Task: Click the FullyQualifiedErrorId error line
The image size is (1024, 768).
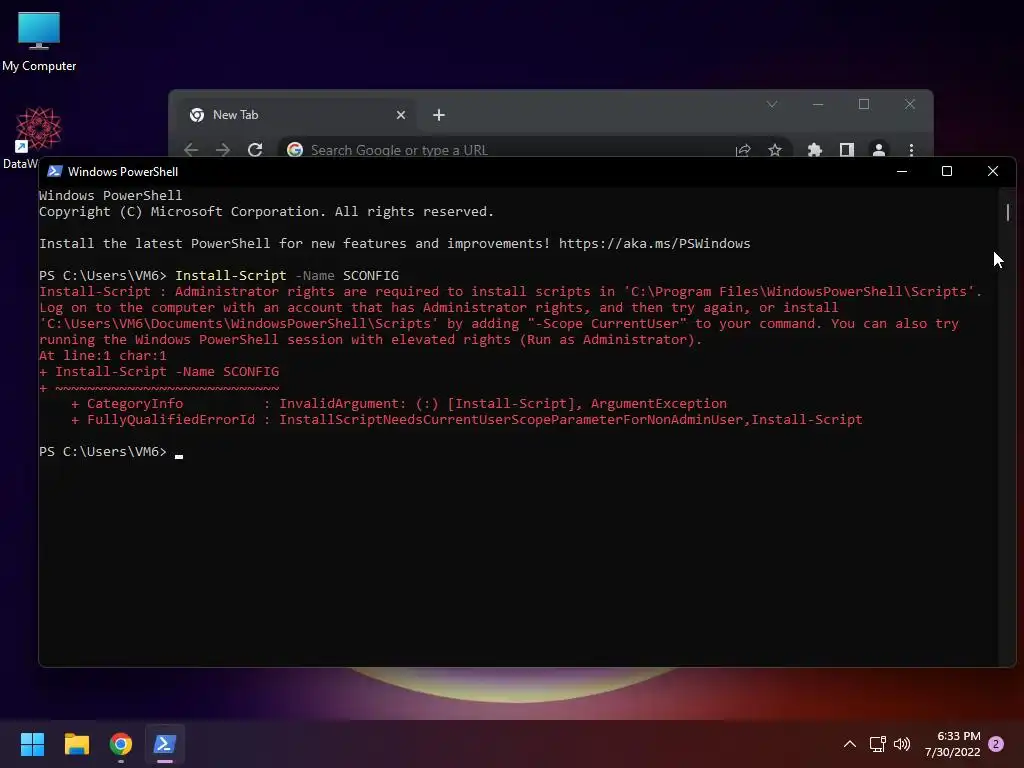Action: click(466, 420)
